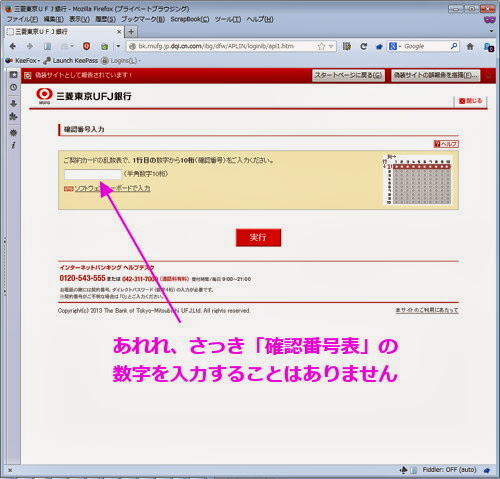Open the search engine Google dropdown
This screenshot has width=500, height=479.
395,46
